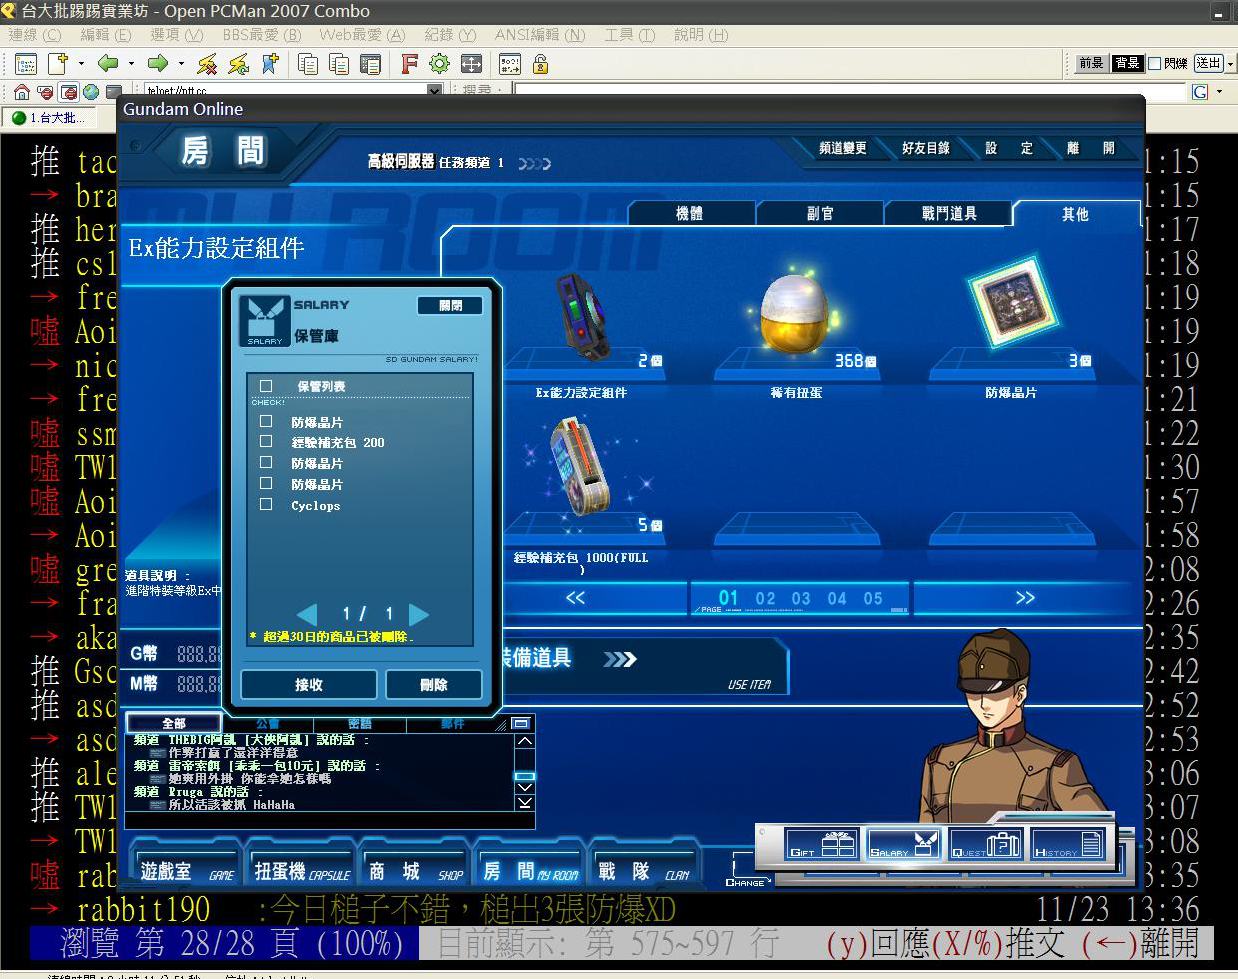This screenshot has width=1238, height=979.
Task: Click the add bookmark star icon
Action: coord(270,64)
